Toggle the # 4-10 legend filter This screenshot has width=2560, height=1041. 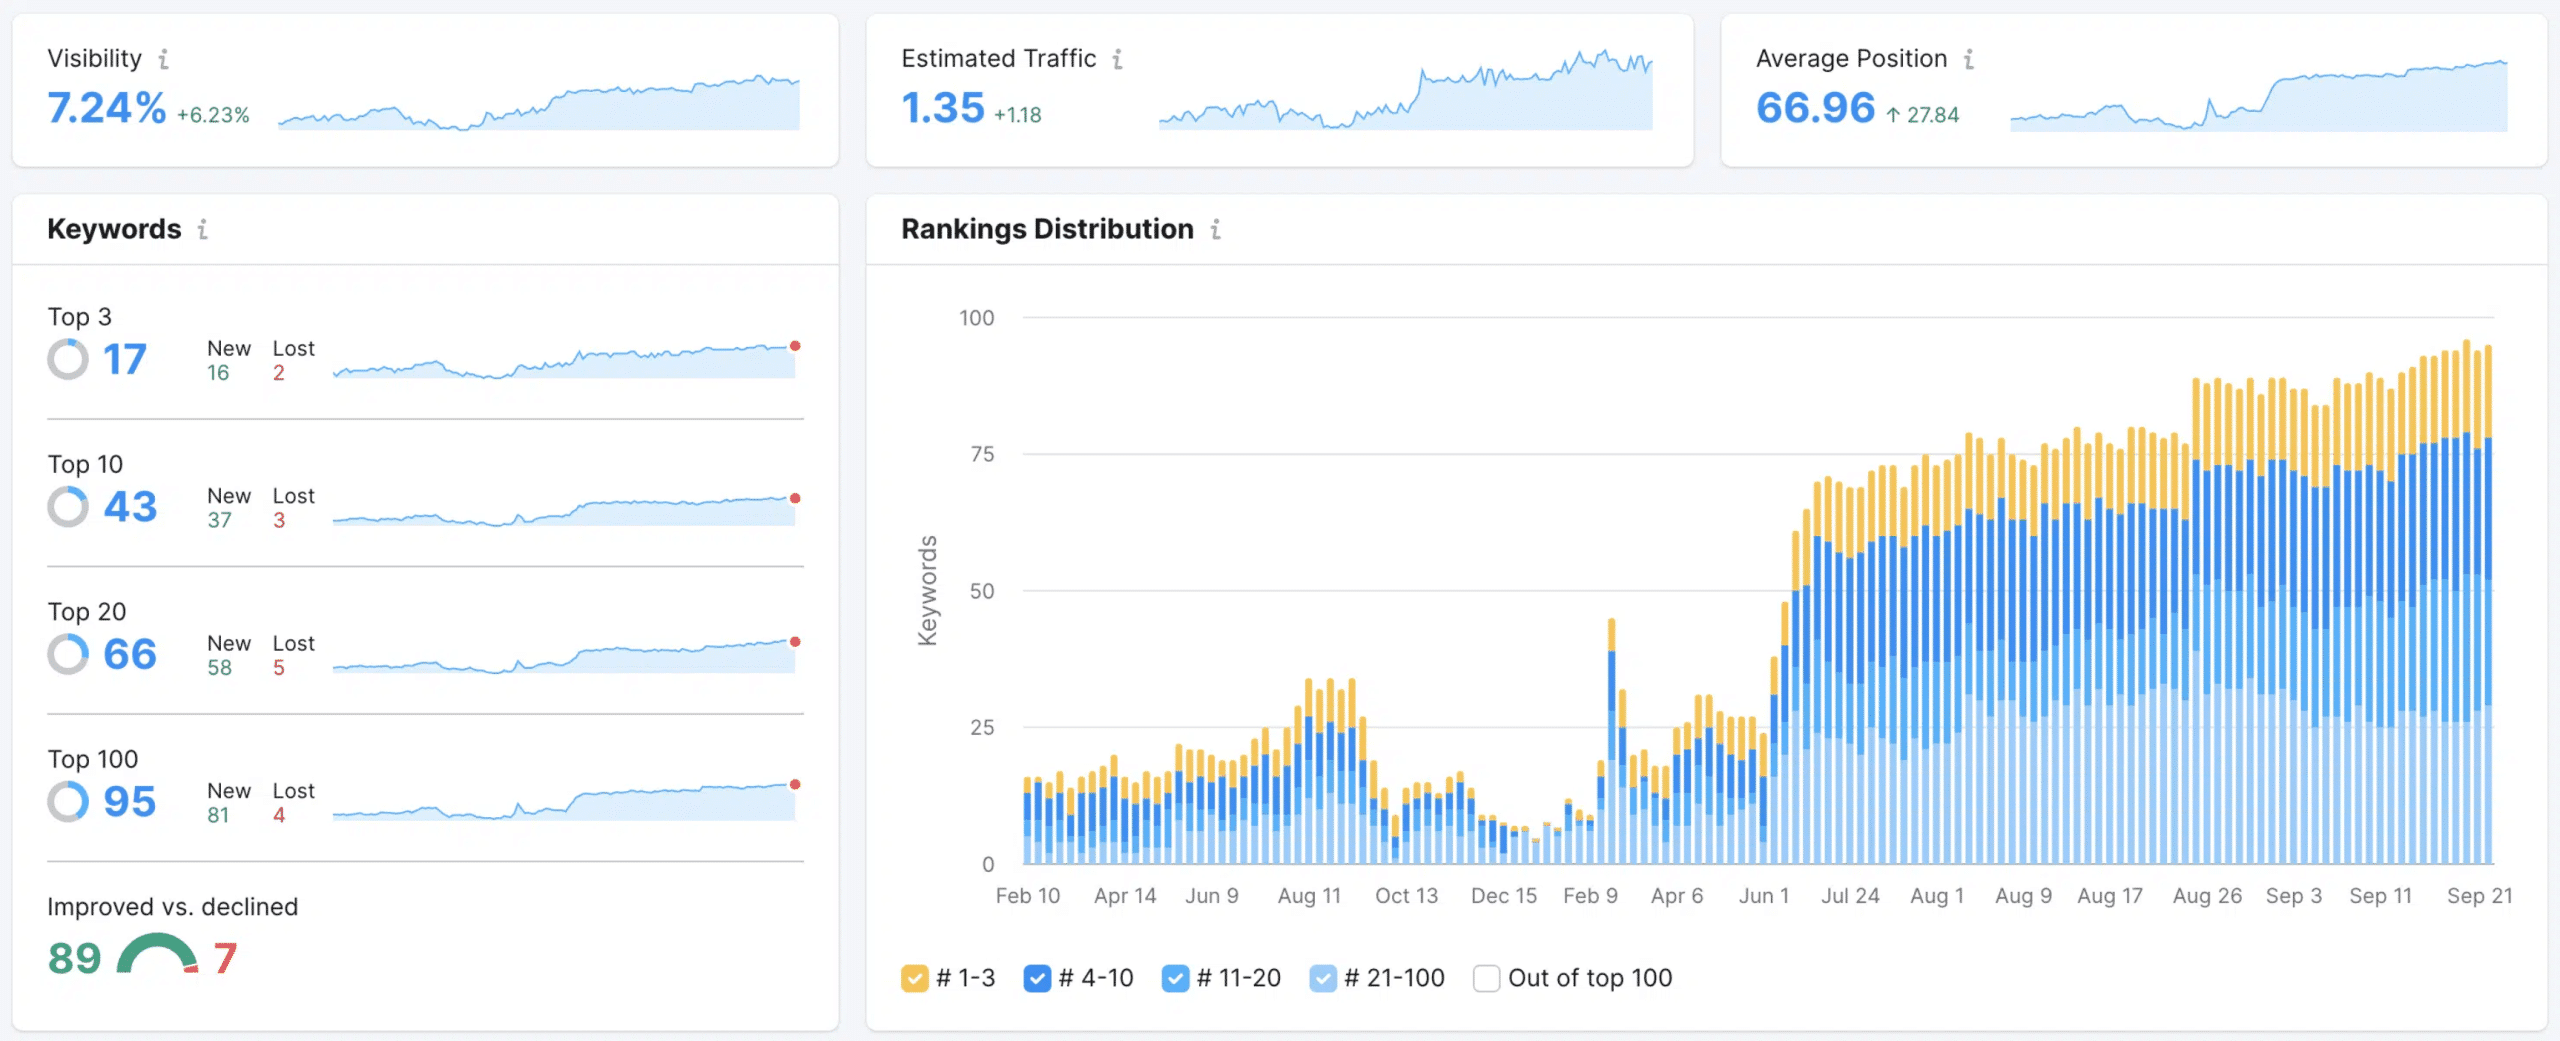point(1037,978)
